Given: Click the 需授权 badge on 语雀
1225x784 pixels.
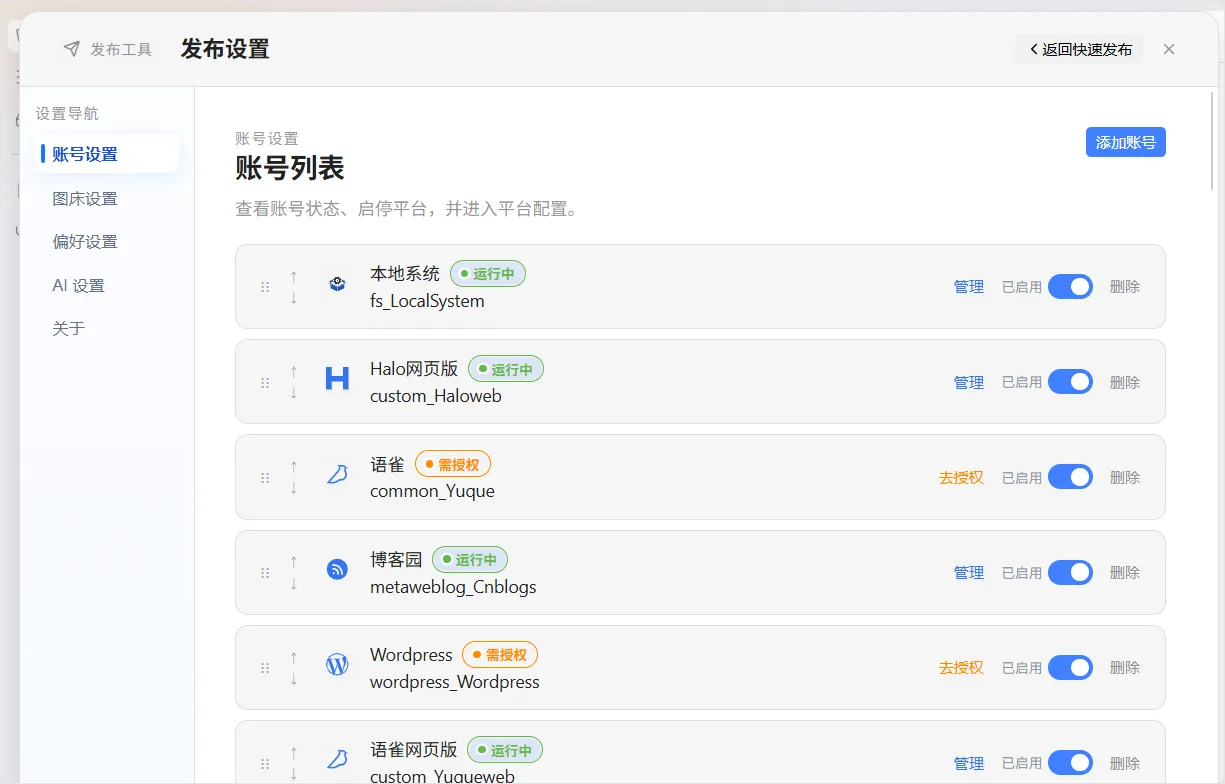Looking at the screenshot, I should click(453, 464).
